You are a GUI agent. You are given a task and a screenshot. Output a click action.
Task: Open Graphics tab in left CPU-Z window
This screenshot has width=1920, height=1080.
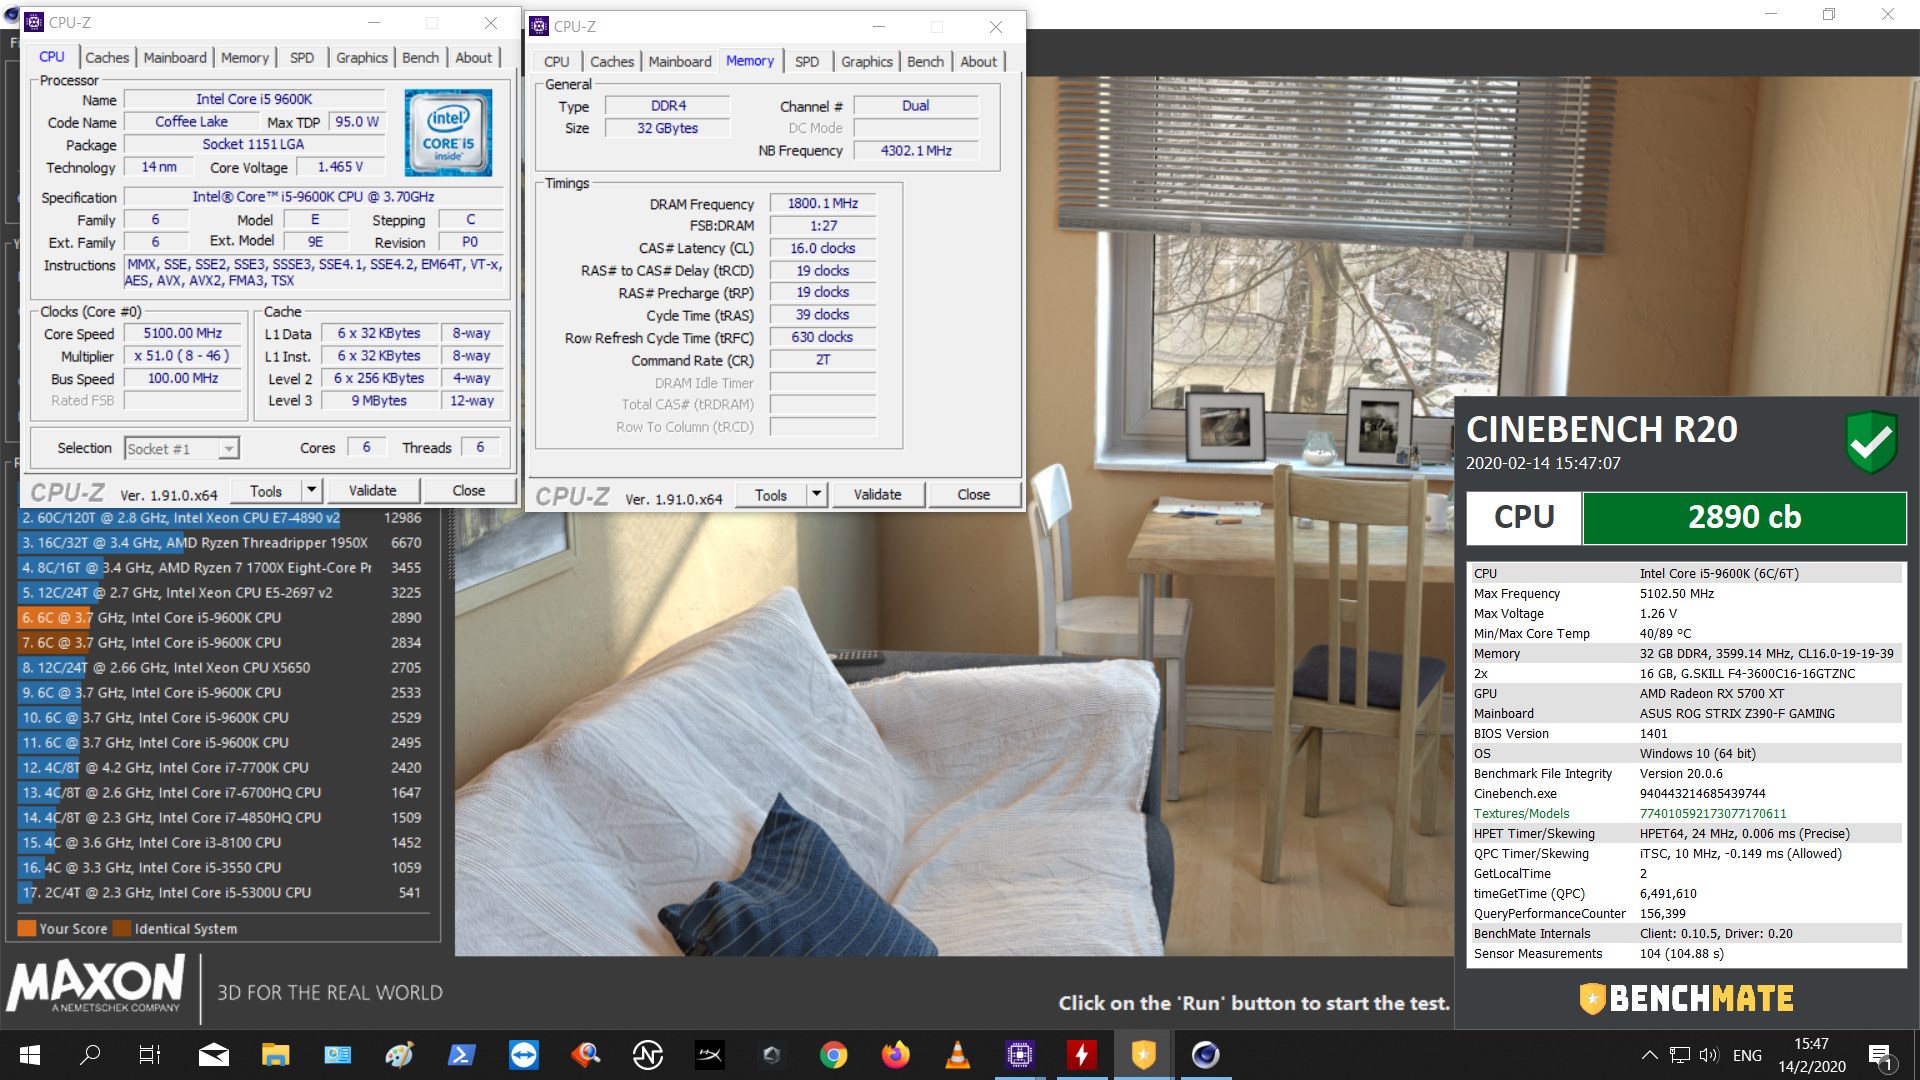coord(362,57)
